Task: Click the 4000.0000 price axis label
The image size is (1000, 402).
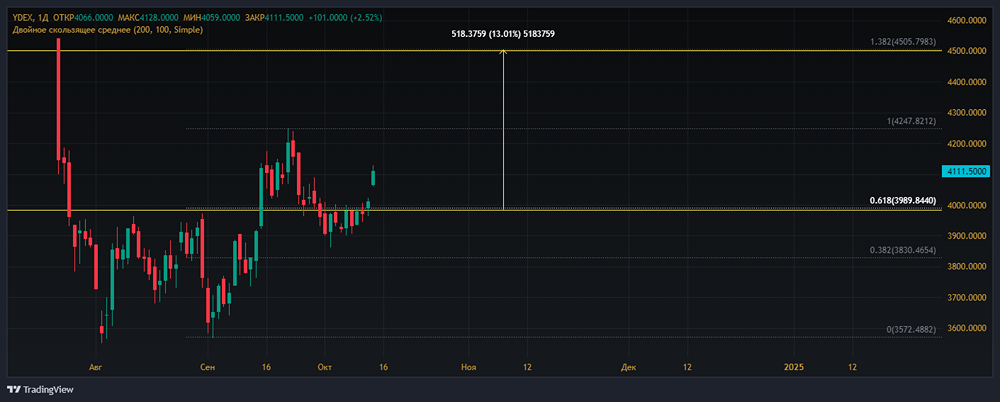Action: 967,205
